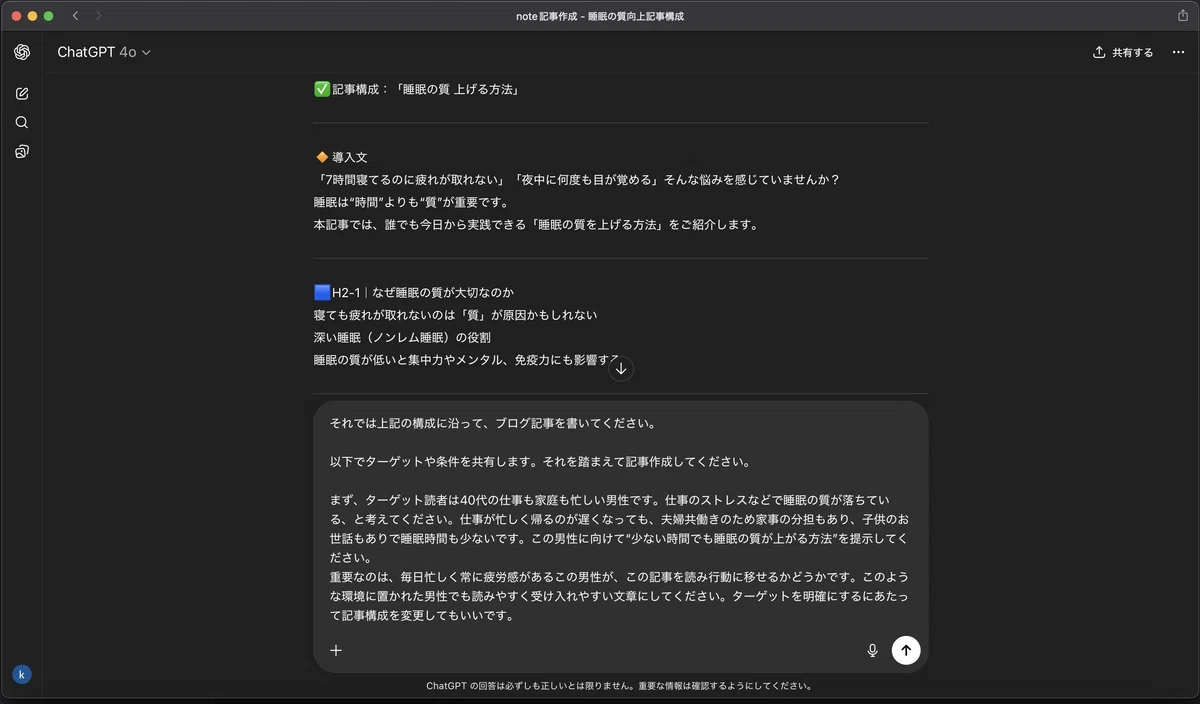Open the ChatGPT 4o model dropdown
This screenshot has width=1200, height=704.
(x=104, y=52)
